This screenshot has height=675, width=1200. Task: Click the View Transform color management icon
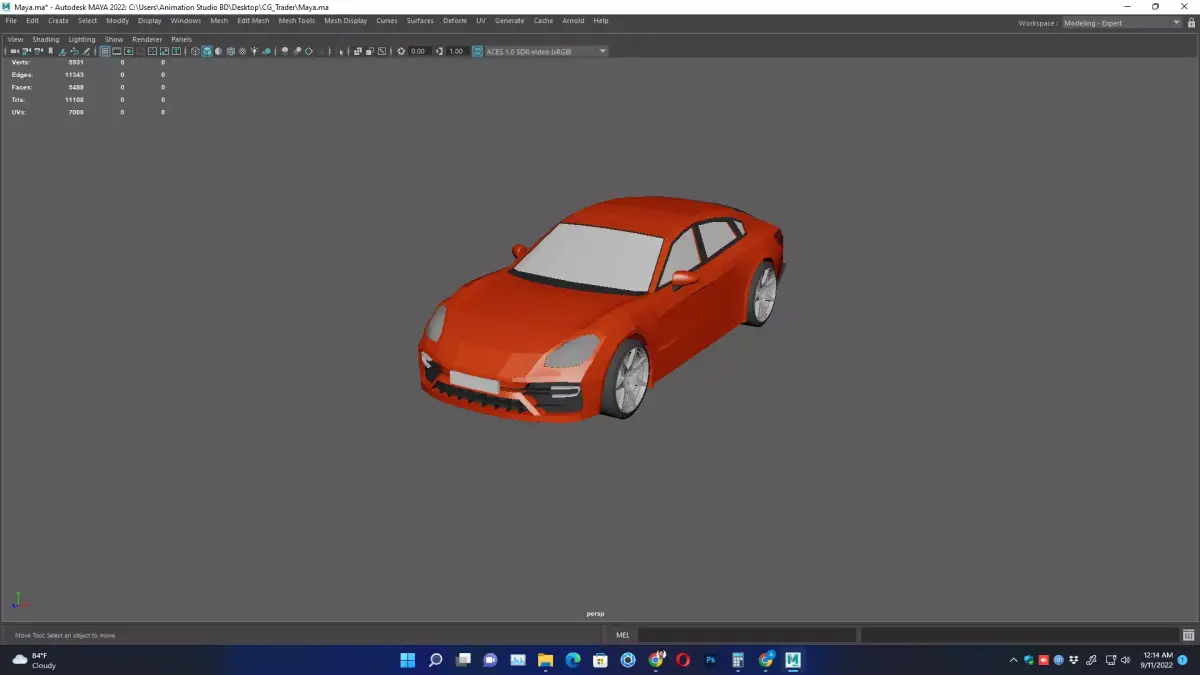(477, 51)
